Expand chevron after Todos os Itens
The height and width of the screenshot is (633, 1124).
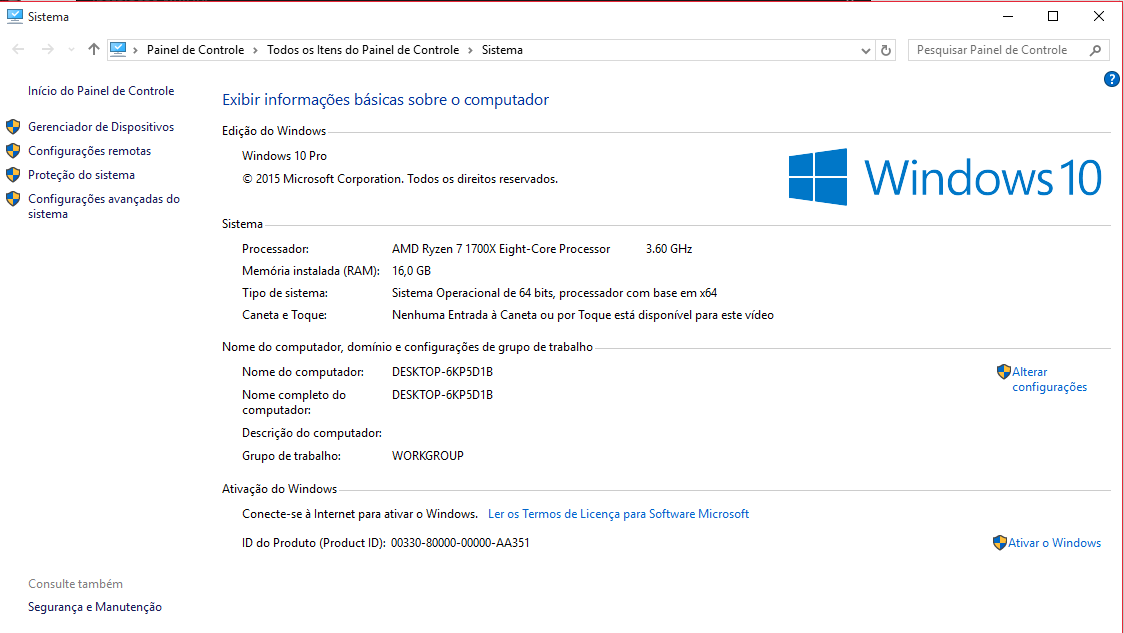point(470,50)
